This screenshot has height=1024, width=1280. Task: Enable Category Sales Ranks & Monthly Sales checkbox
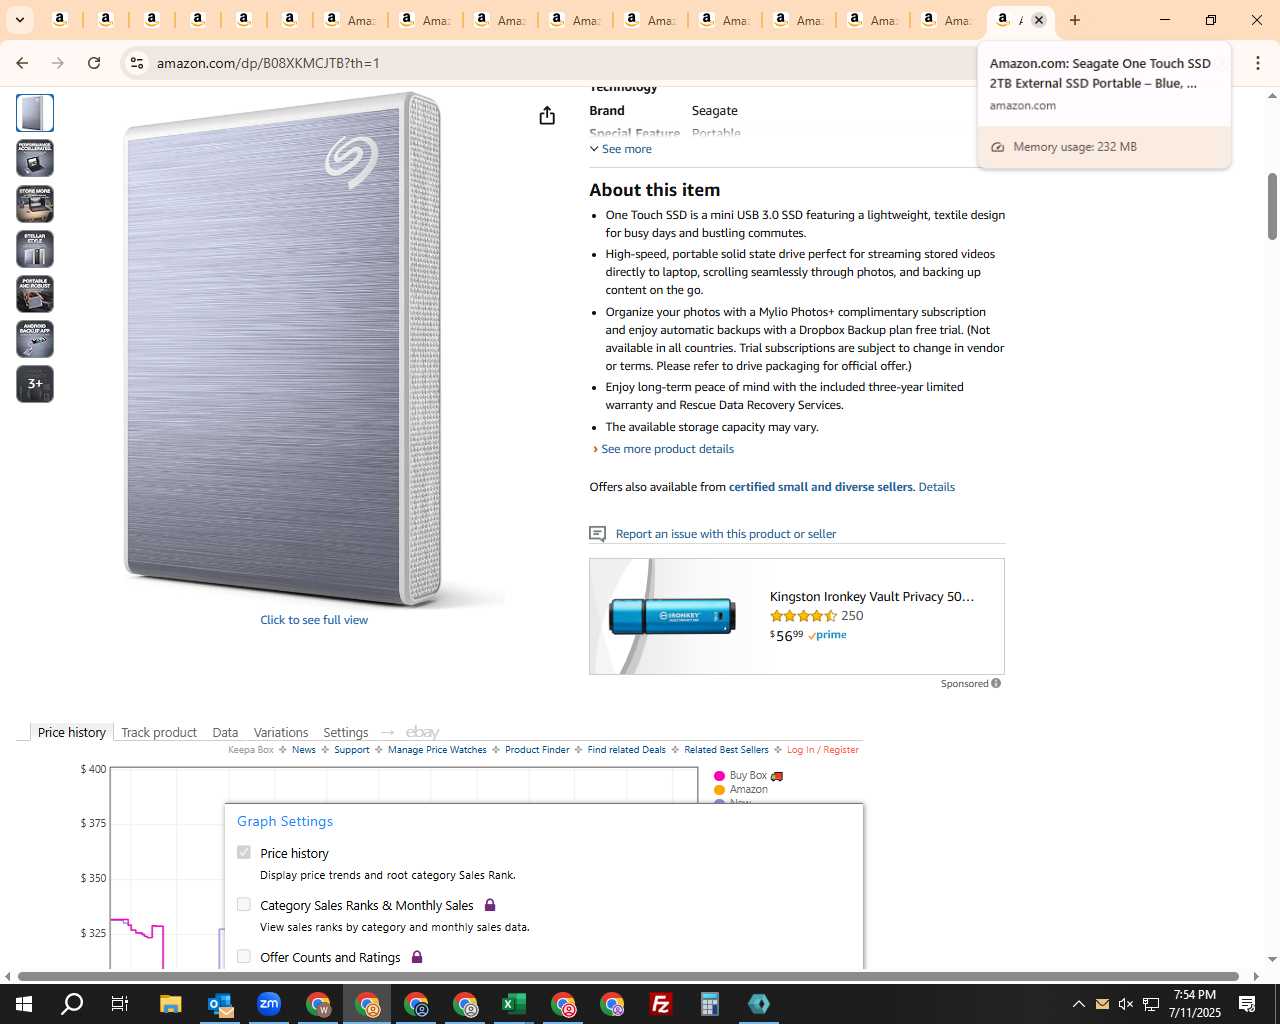[x=244, y=904]
